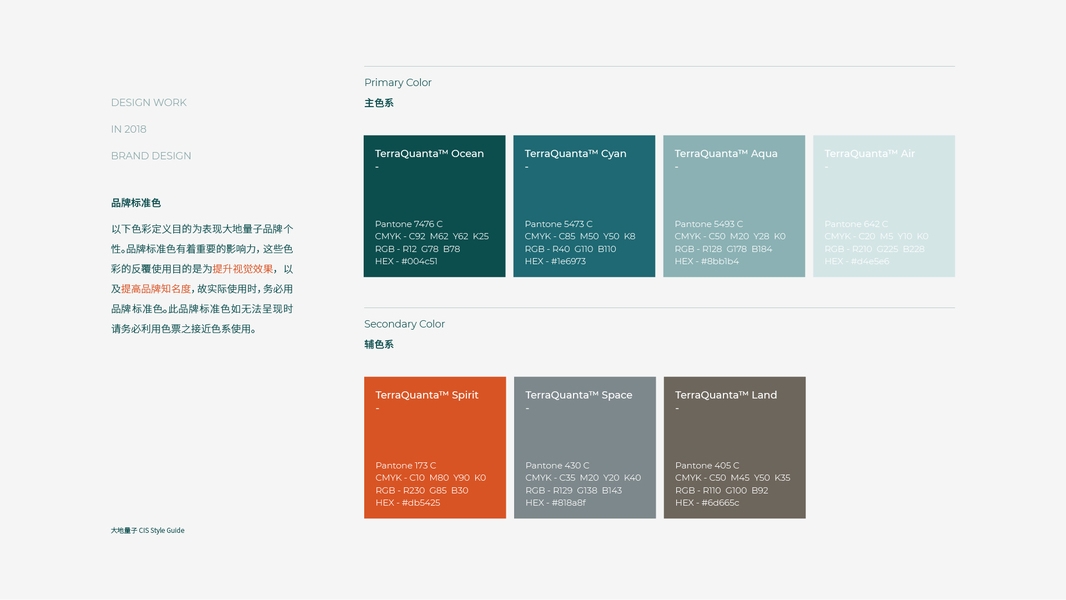This screenshot has height=600, width=1066.
Task: Click 'Pantone 642 C' text
Action: tap(856, 224)
